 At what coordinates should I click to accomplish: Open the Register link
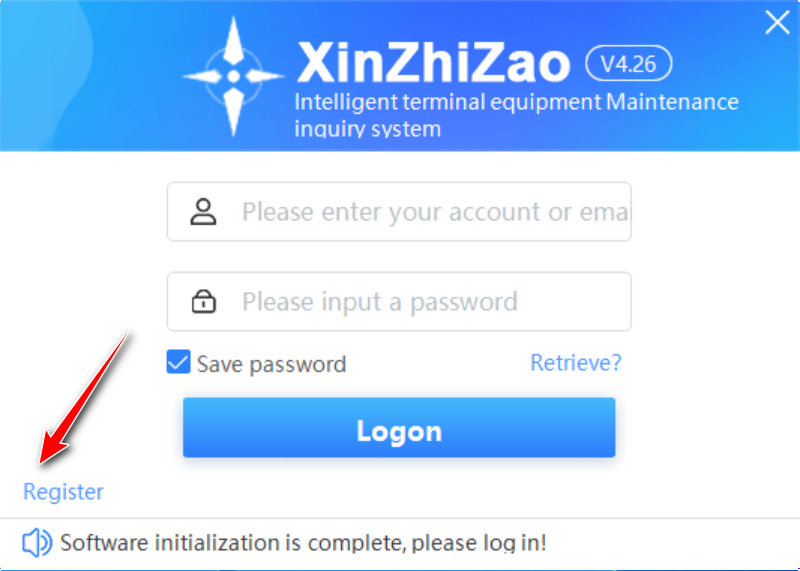coord(63,492)
